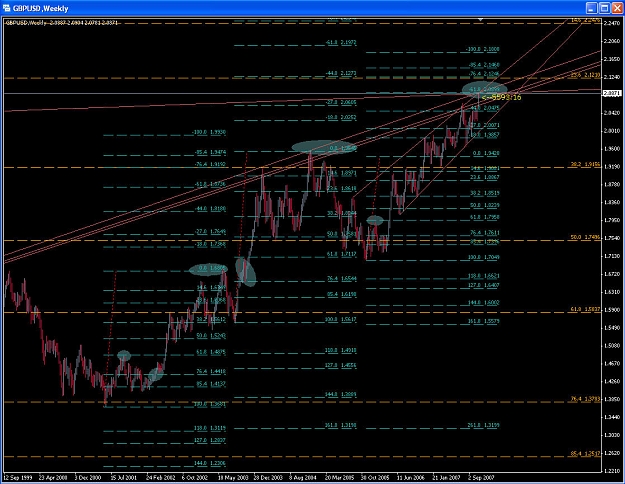Select the '261.8 1.3199' Fibonacci level label

click(x=483, y=425)
